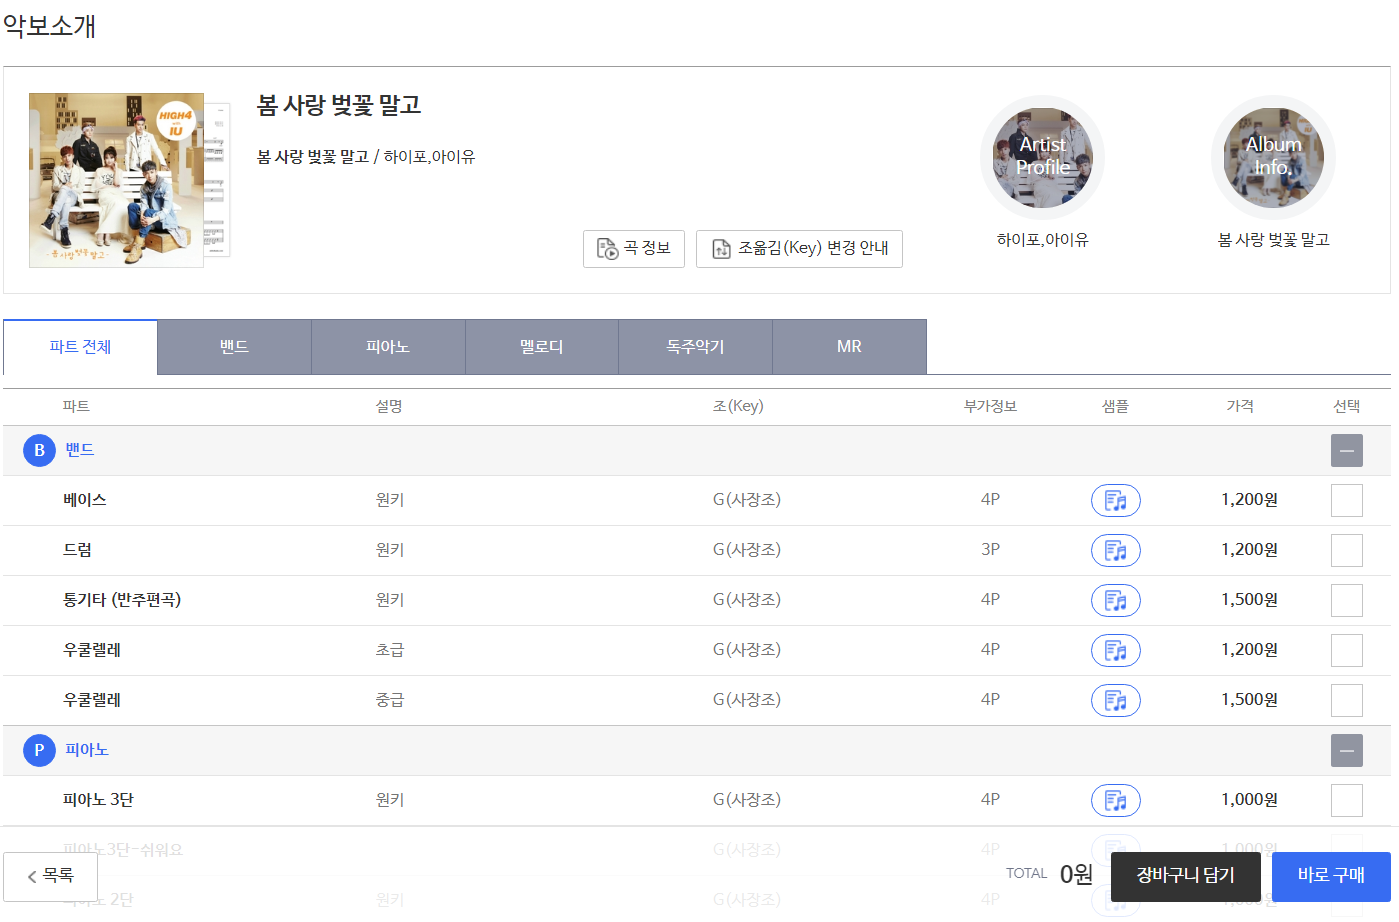Viewport: 1399px width, 922px height.
Task: Switch to the 파트 전체 tab
Action: (x=80, y=347)
